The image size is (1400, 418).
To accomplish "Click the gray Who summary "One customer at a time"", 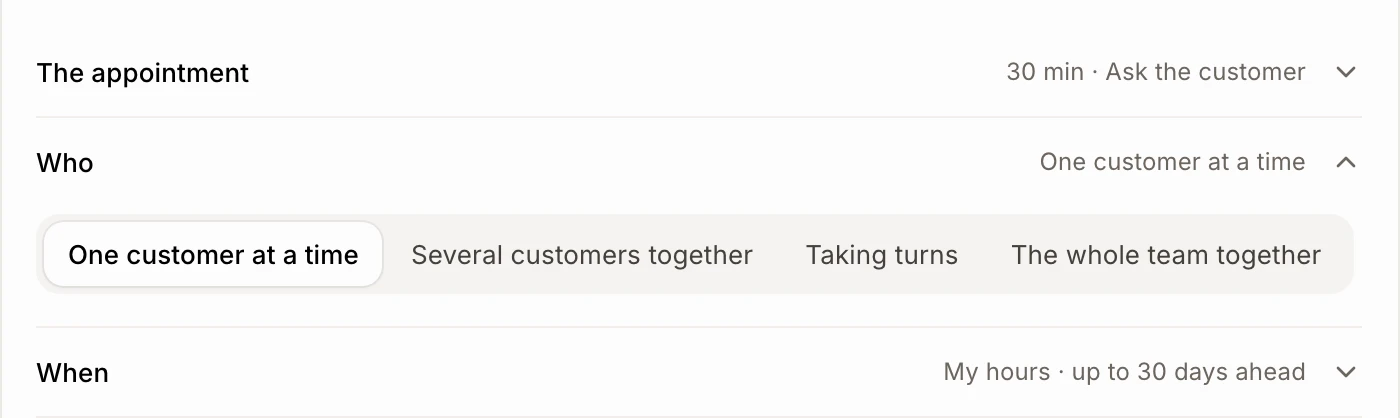I will tap(1172, 162).
